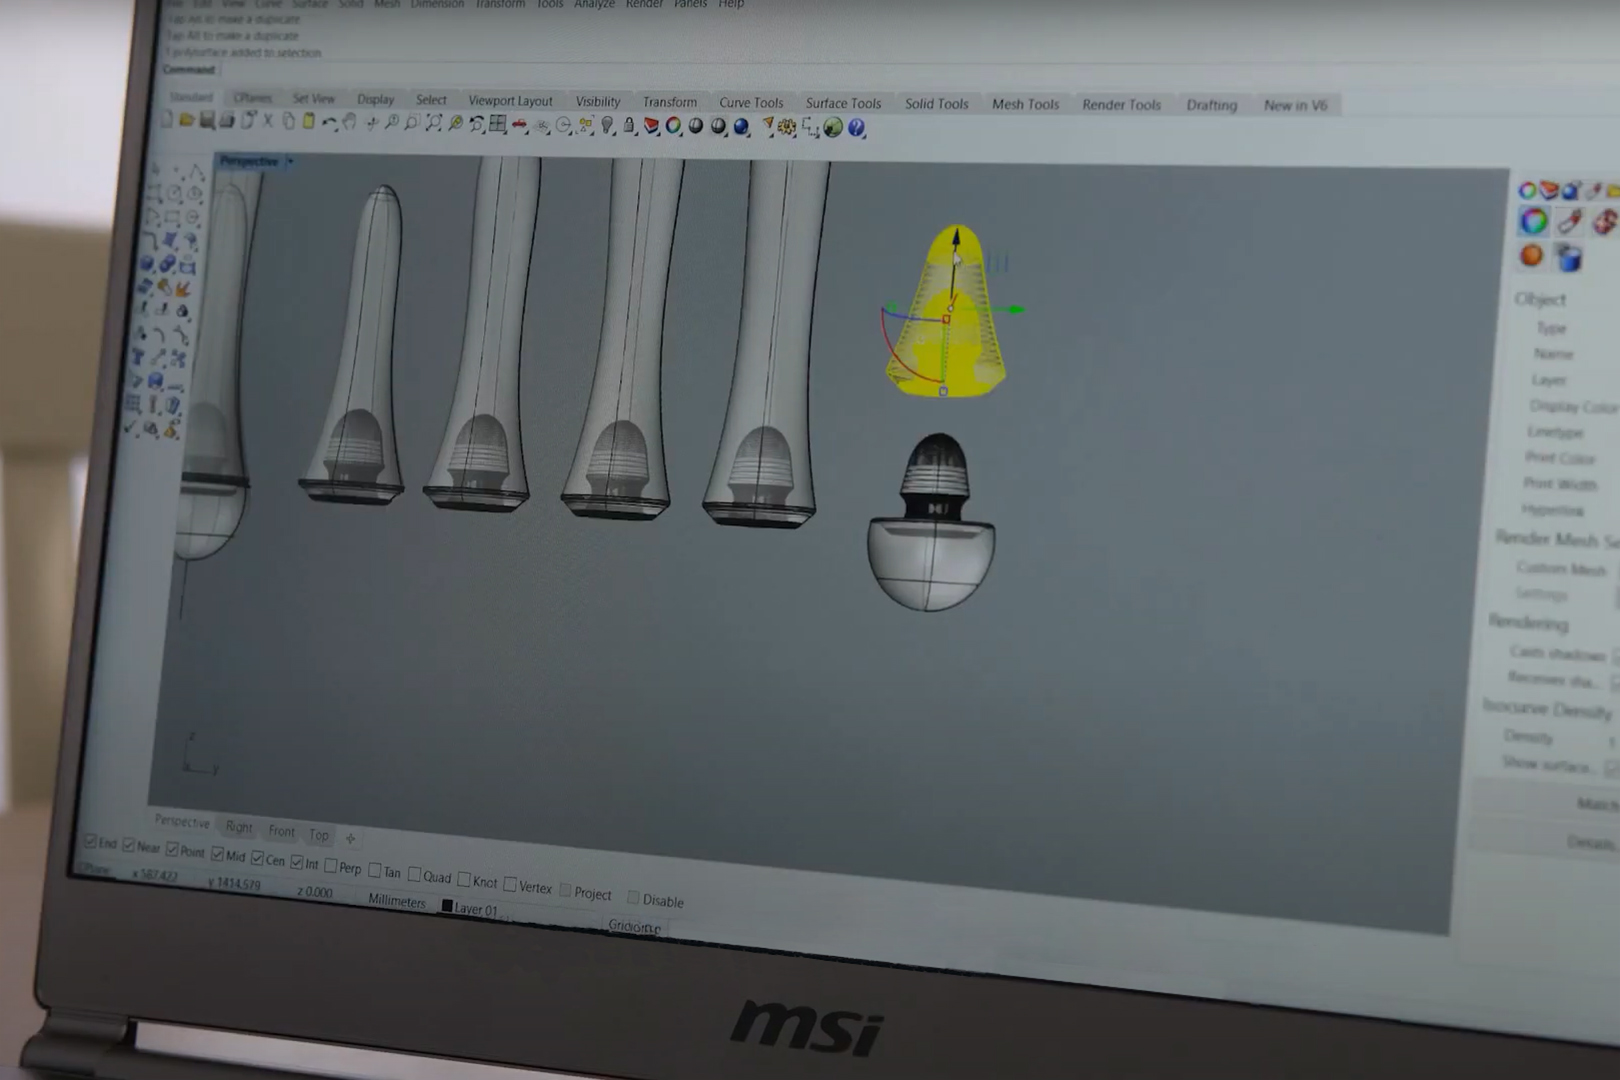
Task: Open the Mesh Tools toolbar tab
Action: (x=1025, y=103)
